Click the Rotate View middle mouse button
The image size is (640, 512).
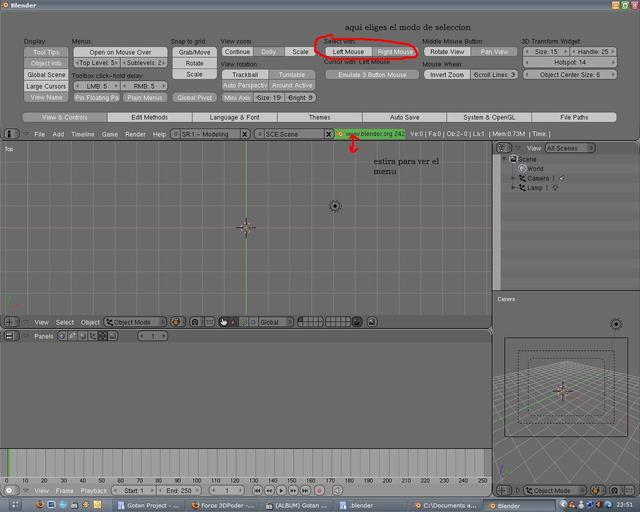tap(447, 52)
